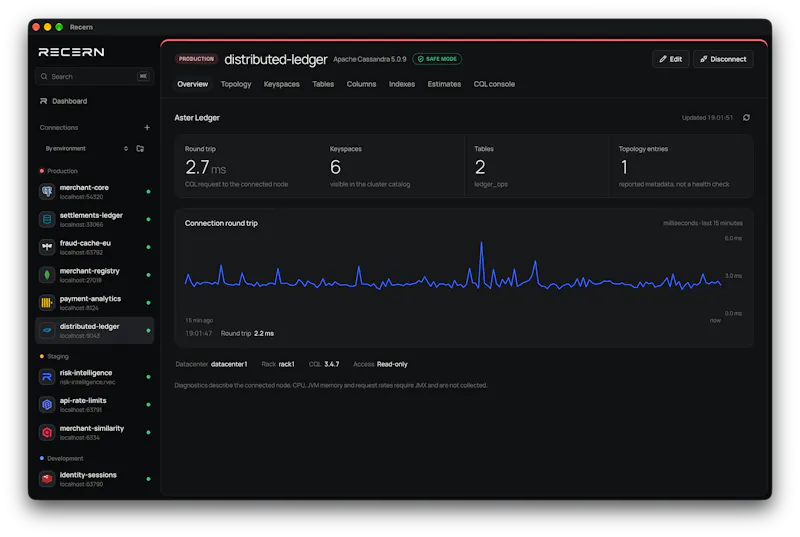This screenshot has height=537, width=800.
Task: Click the merchant-similarity connection icon
Action: click(47, 432)
